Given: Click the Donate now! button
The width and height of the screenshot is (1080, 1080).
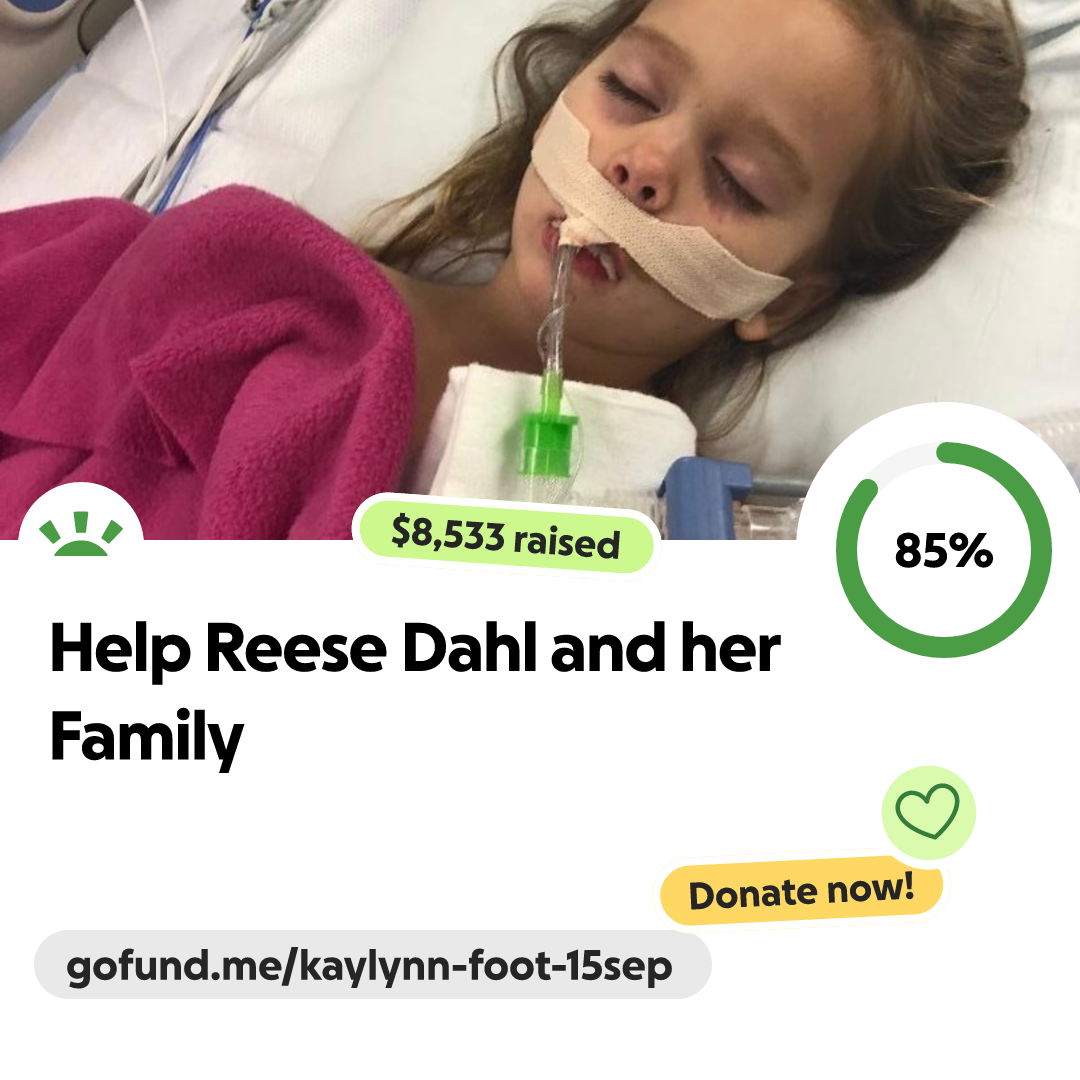Looking at the screenshot, I should click(x=801, y=891).
